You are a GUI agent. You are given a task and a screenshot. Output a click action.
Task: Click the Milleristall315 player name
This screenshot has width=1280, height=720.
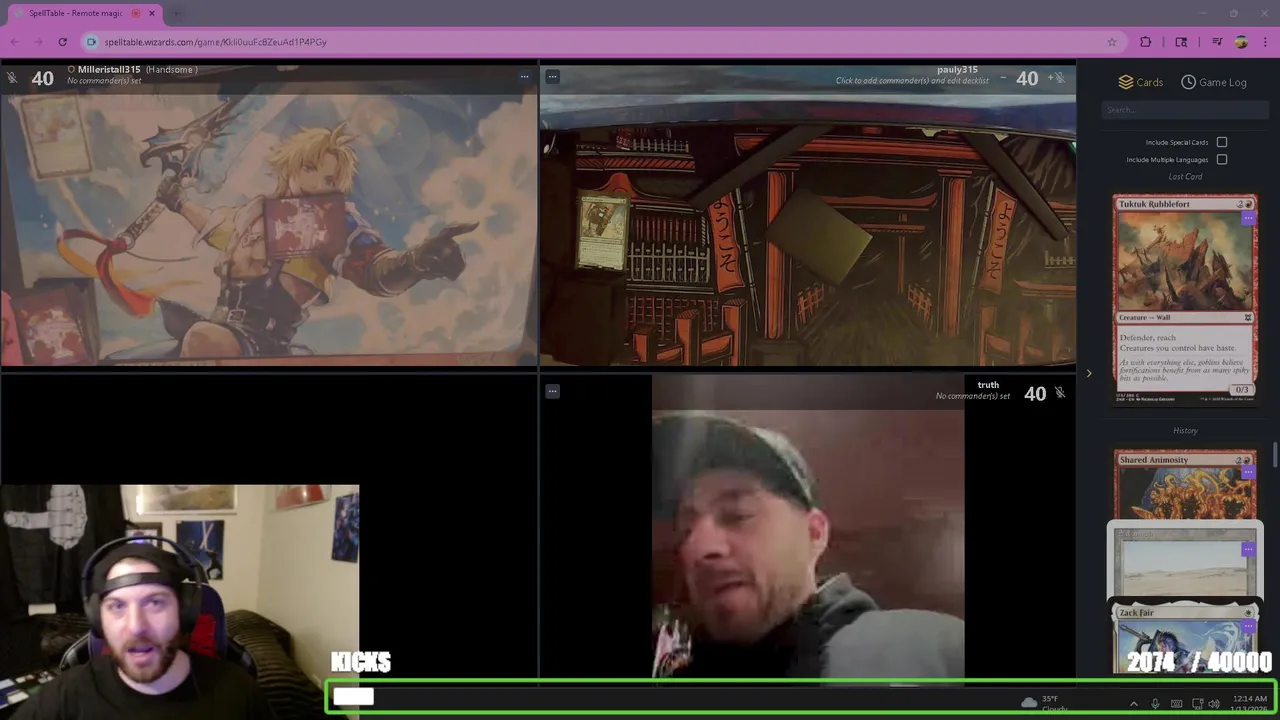[x=109, y=70]
